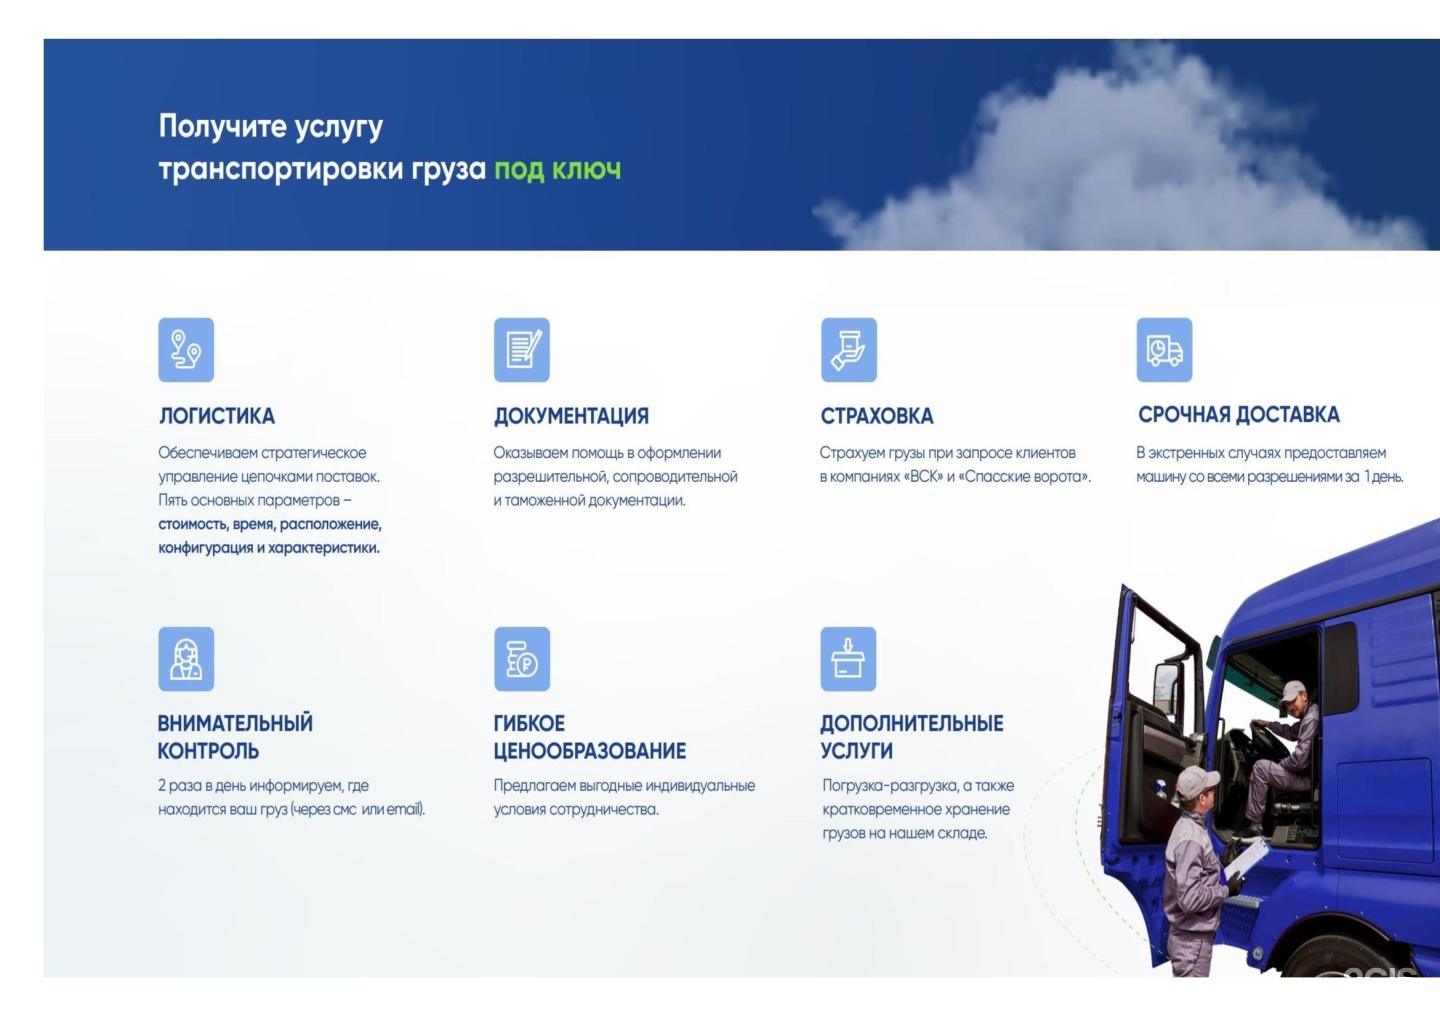Select the СТРАХОВКА heading
Viewport: 1440px width, 1018px height.
877,416
